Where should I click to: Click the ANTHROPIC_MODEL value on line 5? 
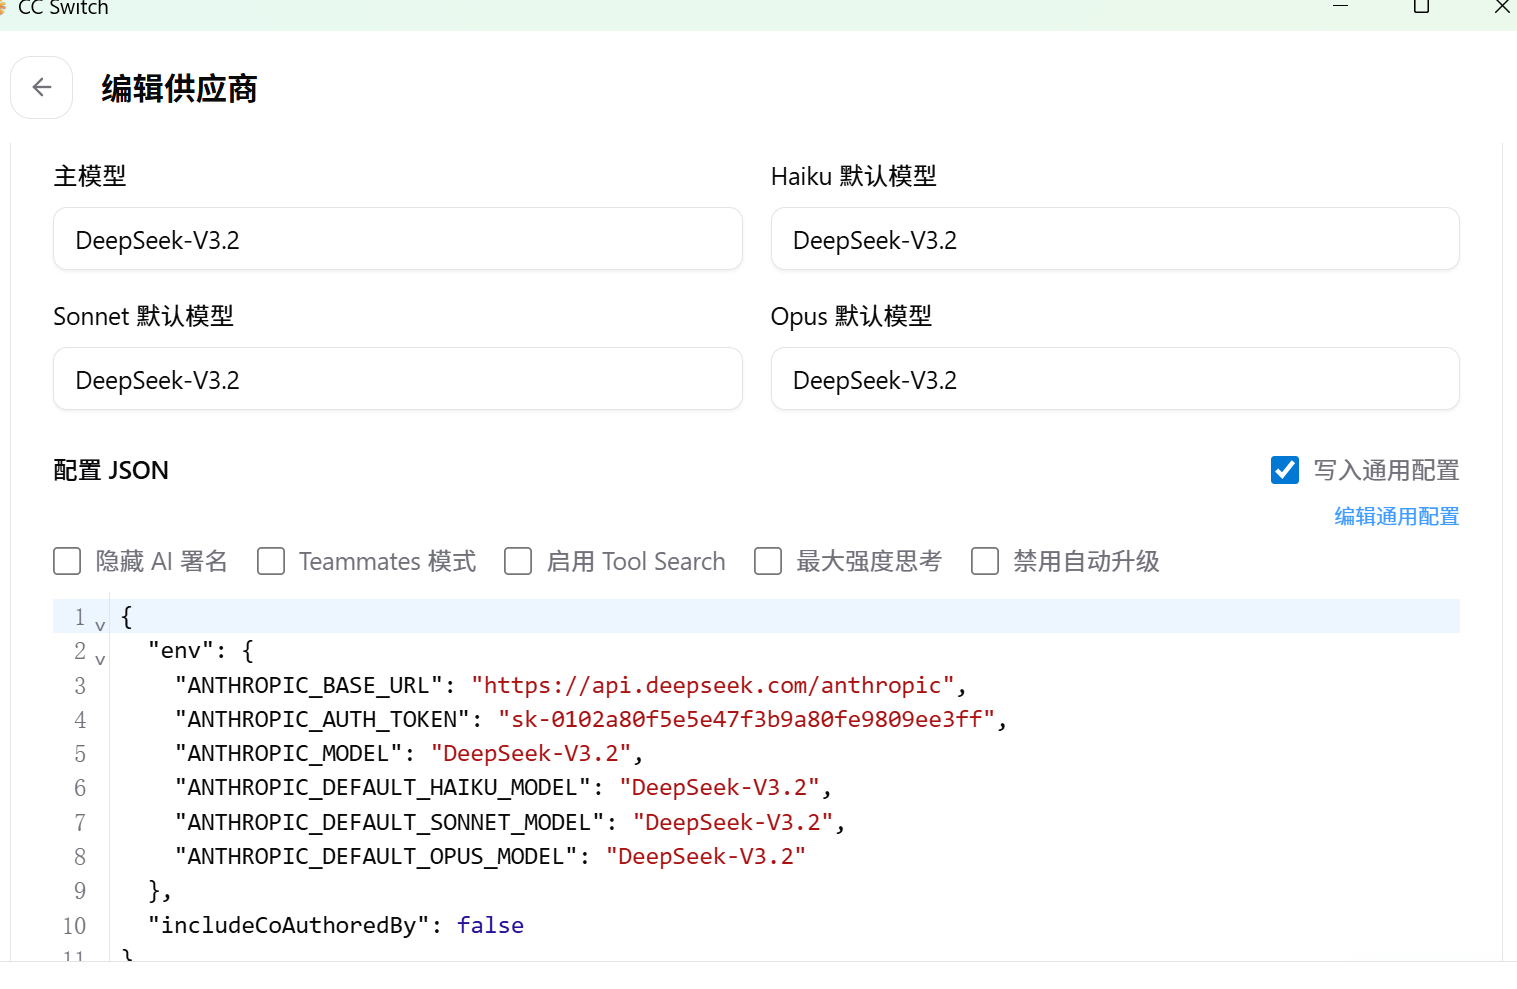(x=531, y=753)
